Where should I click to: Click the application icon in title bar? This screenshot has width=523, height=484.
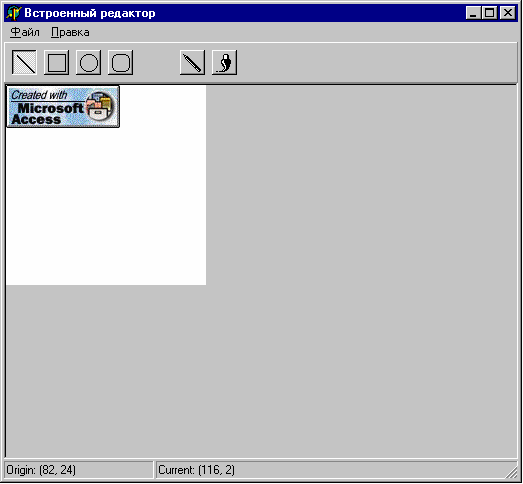[14, 13]
